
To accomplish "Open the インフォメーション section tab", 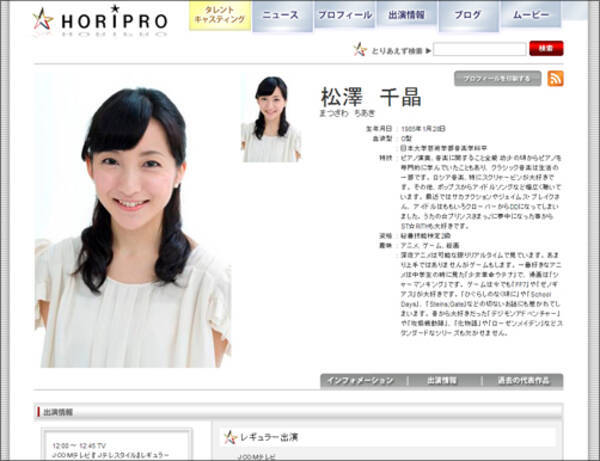I will [x=363, y=381].
